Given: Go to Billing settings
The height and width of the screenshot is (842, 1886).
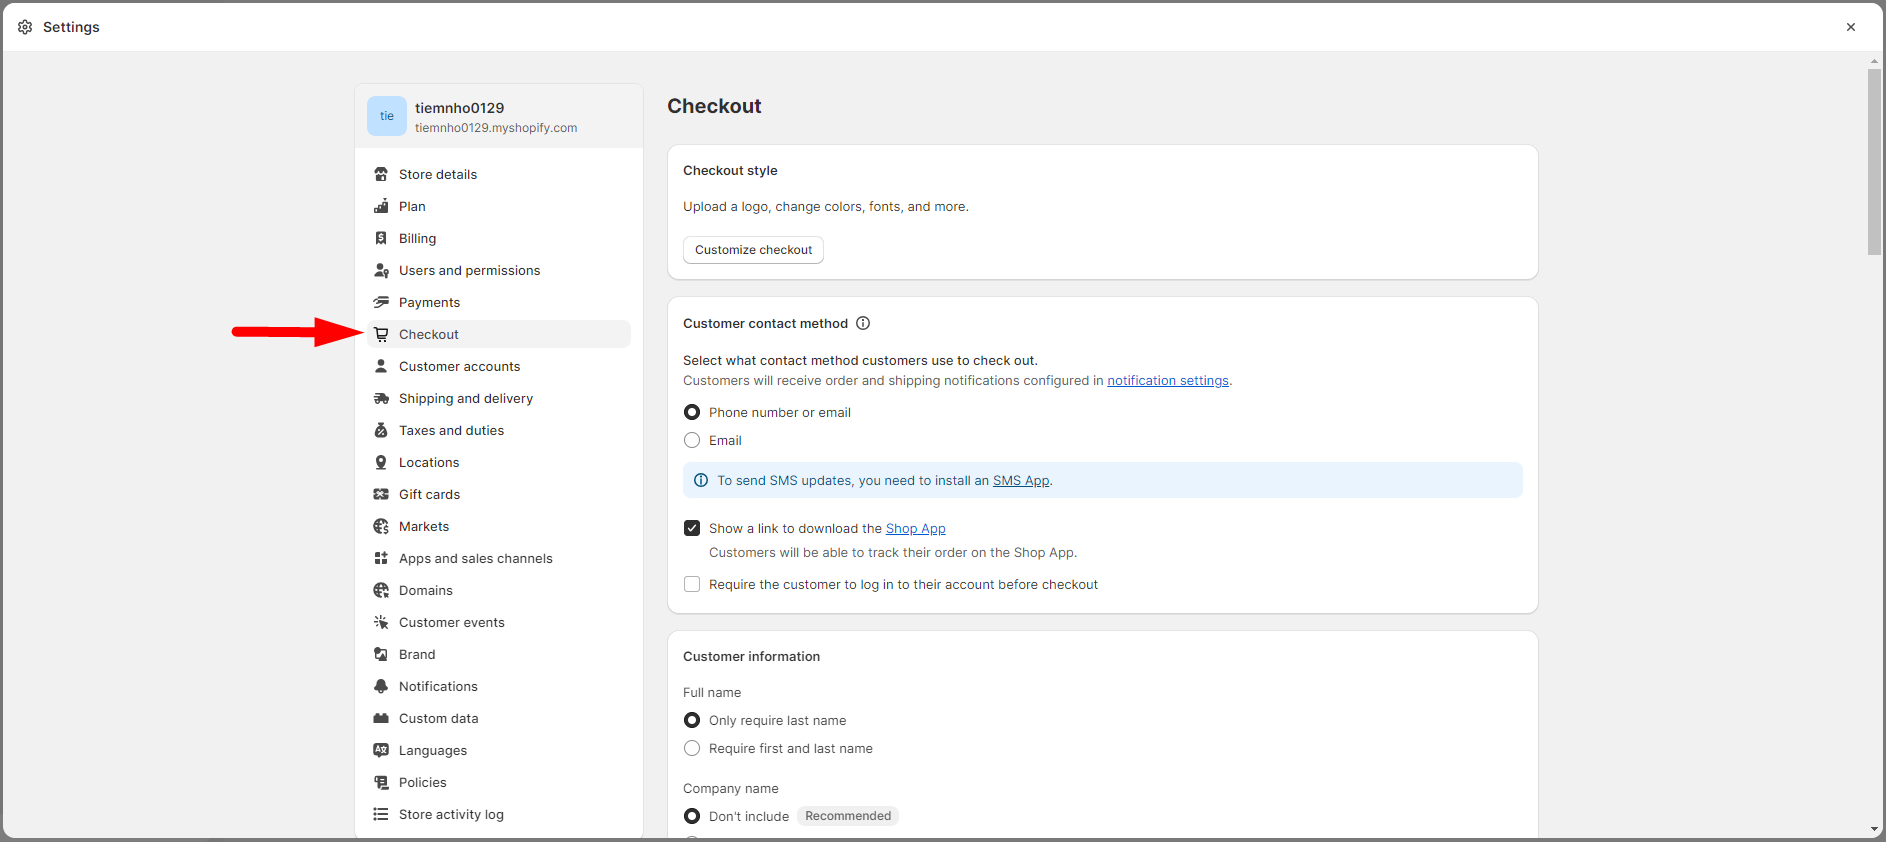Looking at the screenshot, I should pyautogui.click(x=499, y=238).
